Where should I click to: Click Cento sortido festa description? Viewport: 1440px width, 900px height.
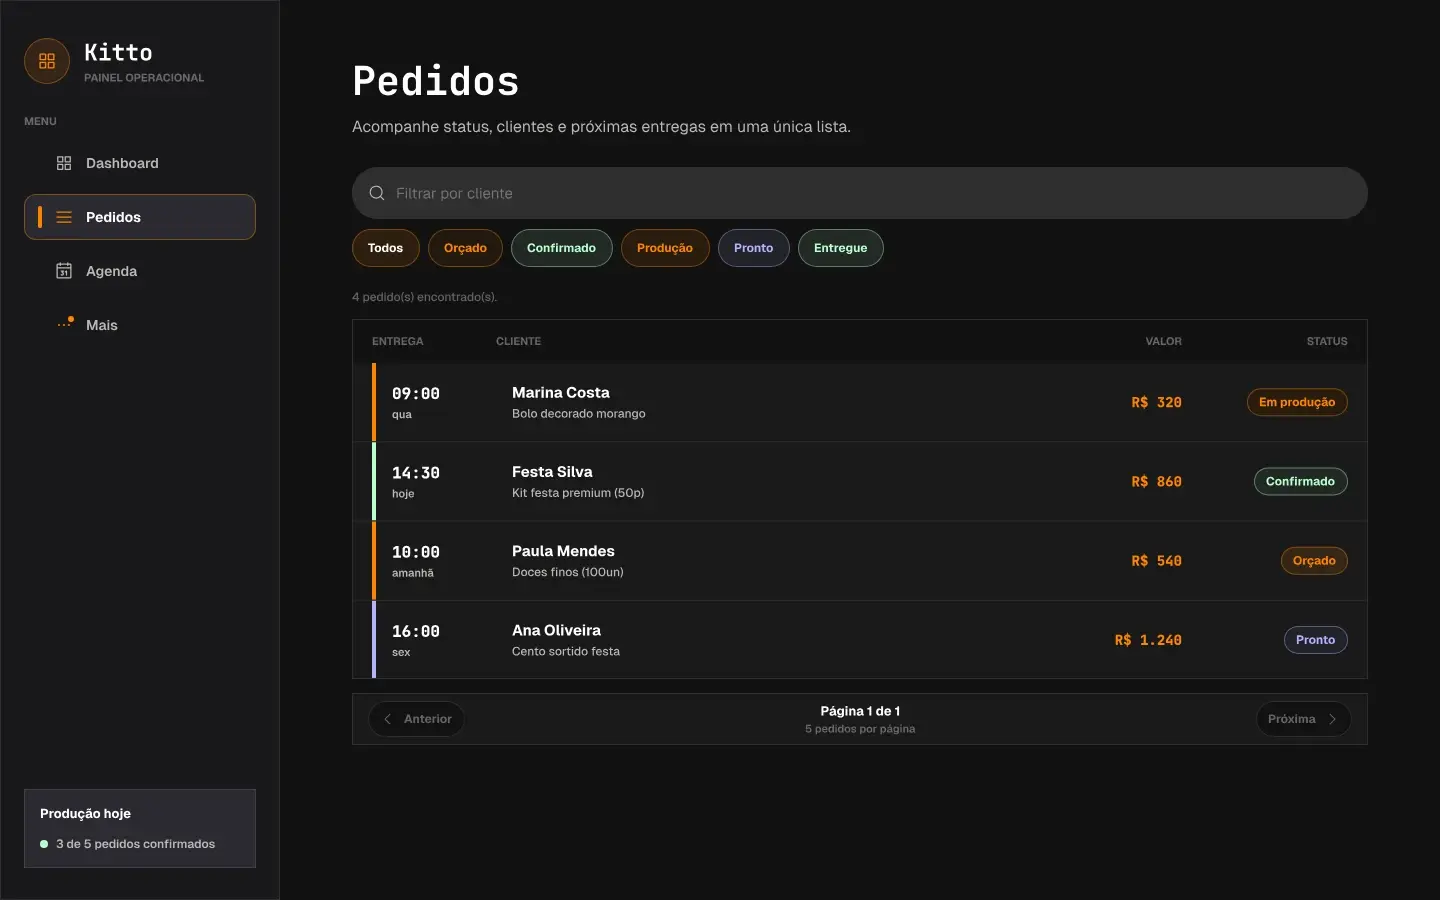coord(566,651)
